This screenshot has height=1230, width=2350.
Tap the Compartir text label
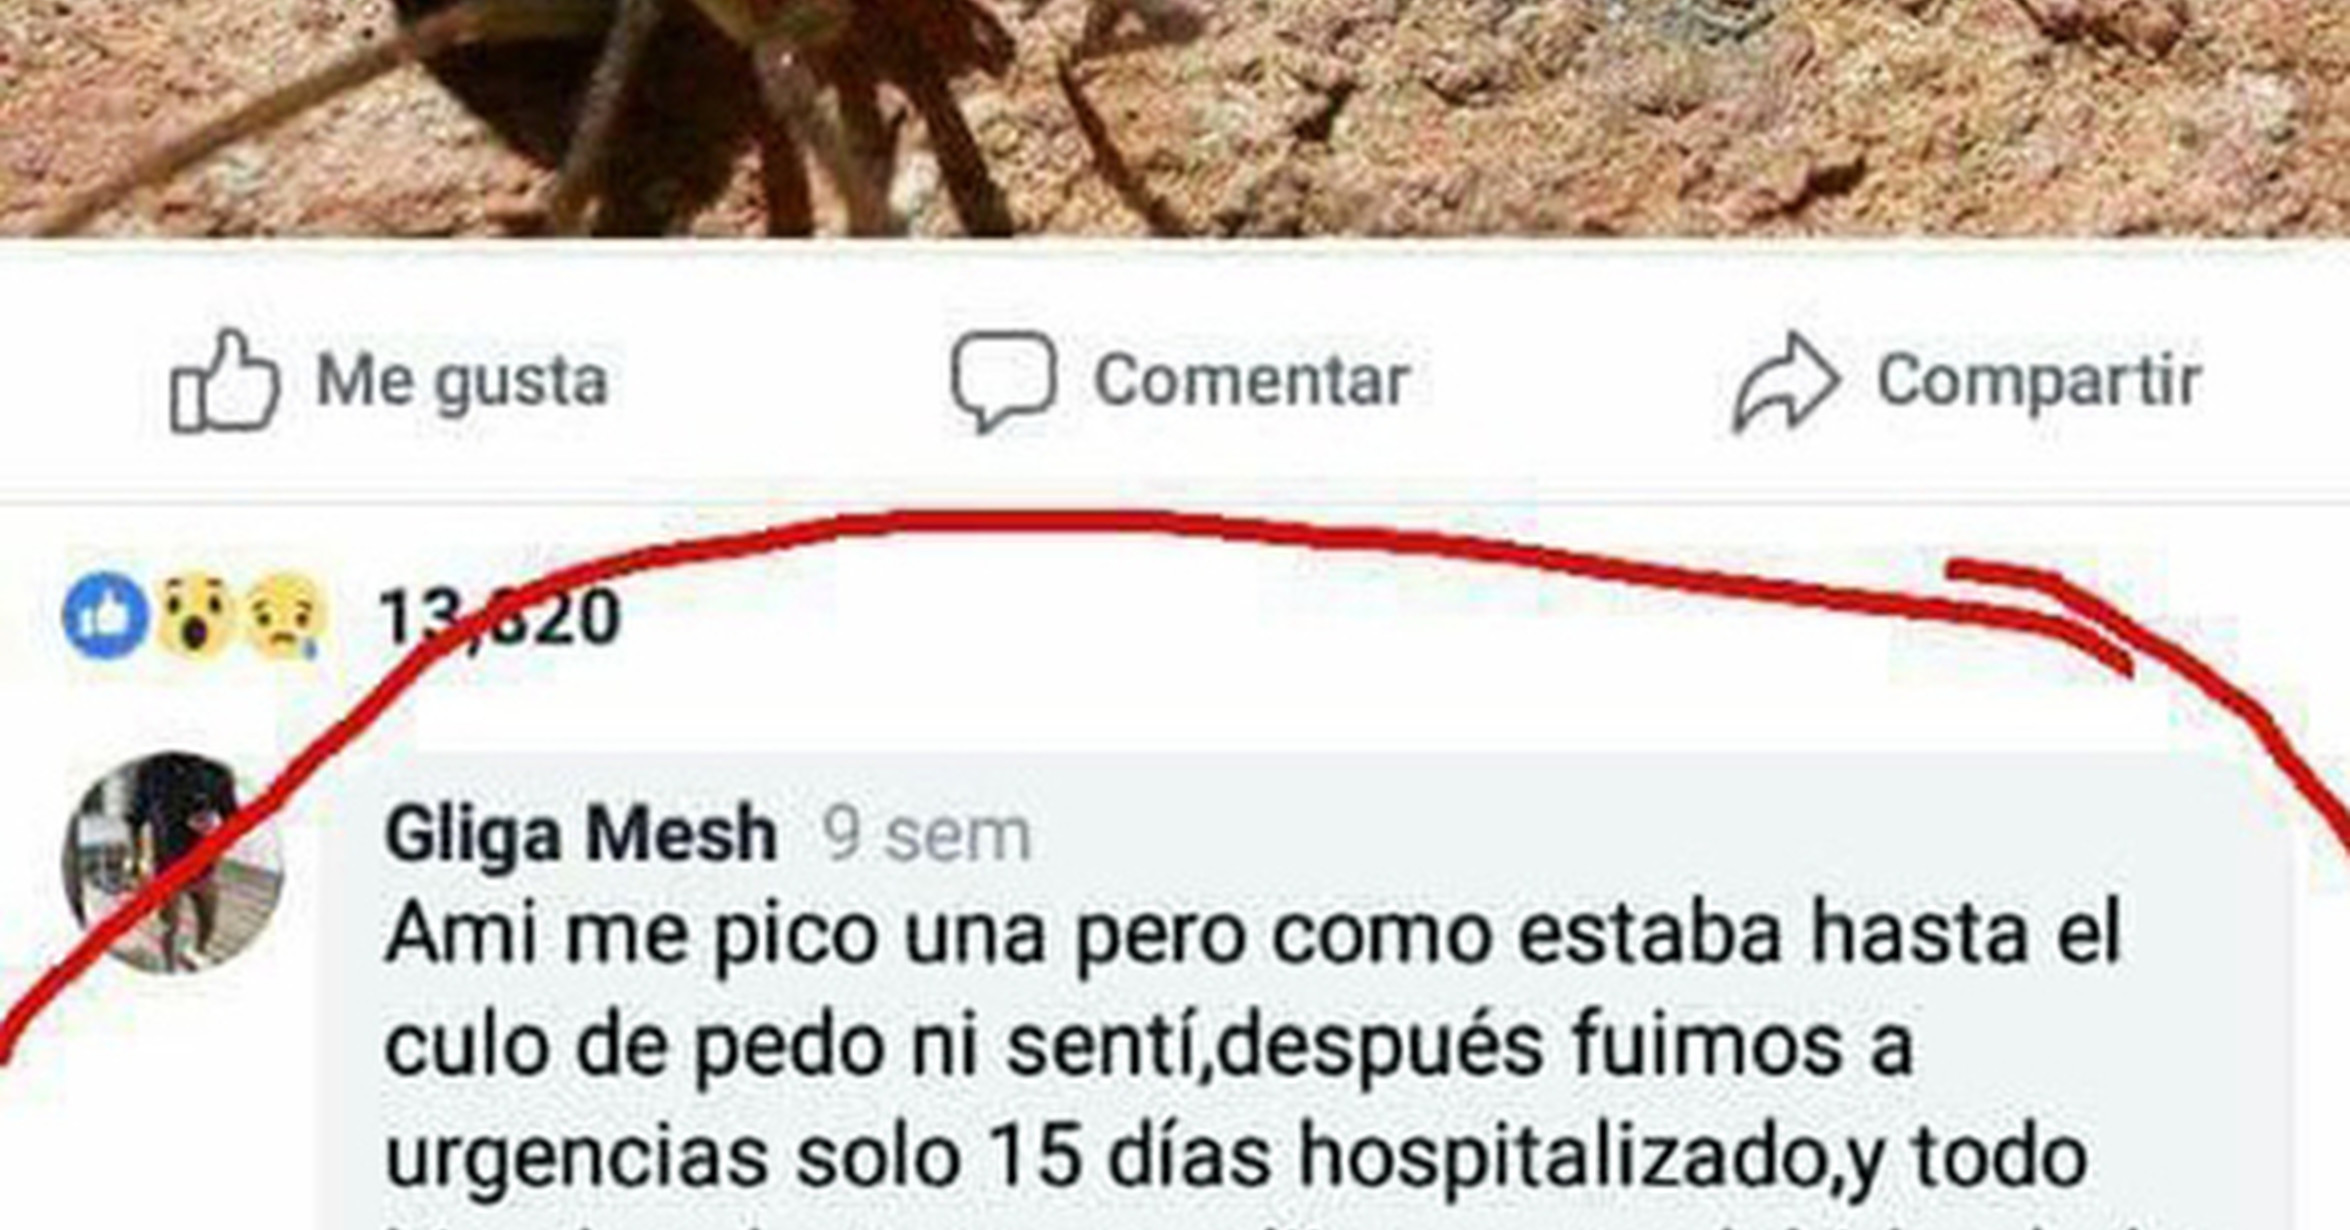click(x=2039, y=381)
